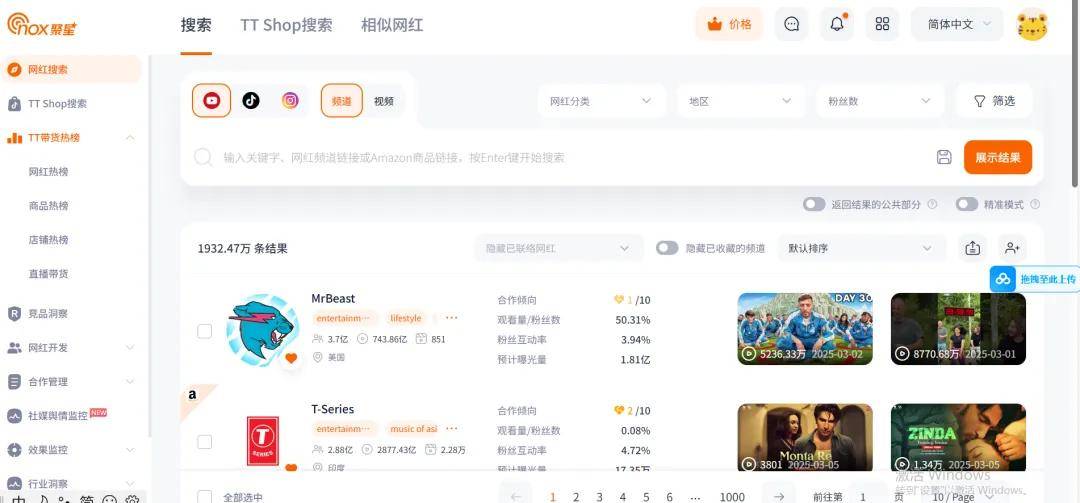Viewport: 1080px width, 503px height.
Task: Switch to the TikTok platform icon
Action: pos(251,100)
